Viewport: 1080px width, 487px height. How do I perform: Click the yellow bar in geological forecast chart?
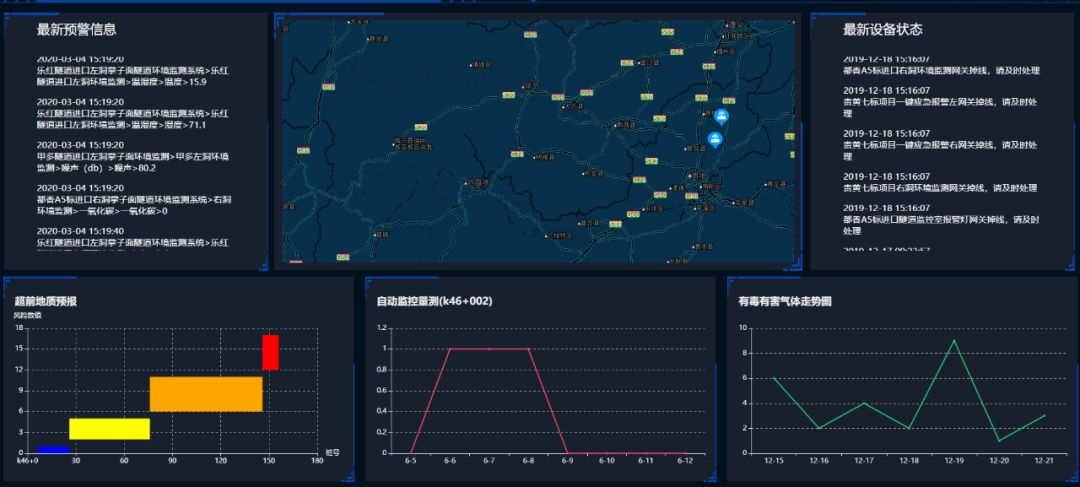click(109, 428)
